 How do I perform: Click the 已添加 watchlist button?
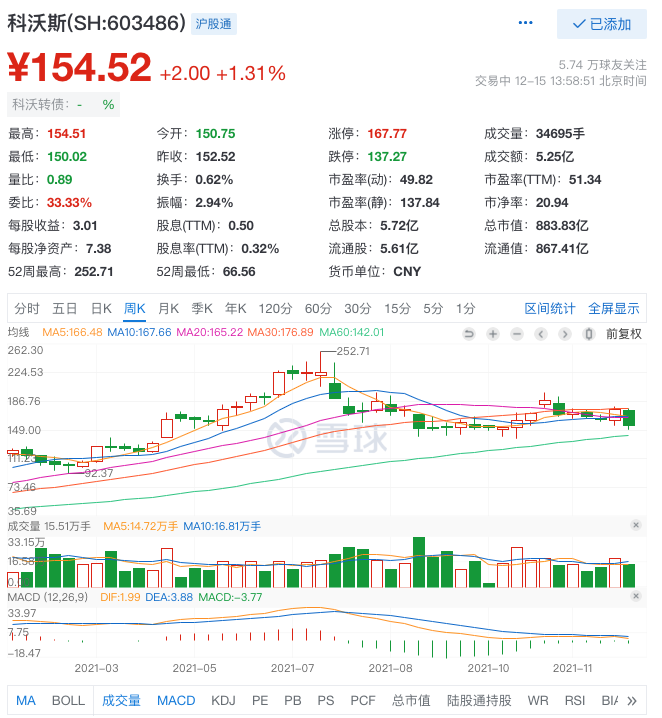tap(602, 24)
